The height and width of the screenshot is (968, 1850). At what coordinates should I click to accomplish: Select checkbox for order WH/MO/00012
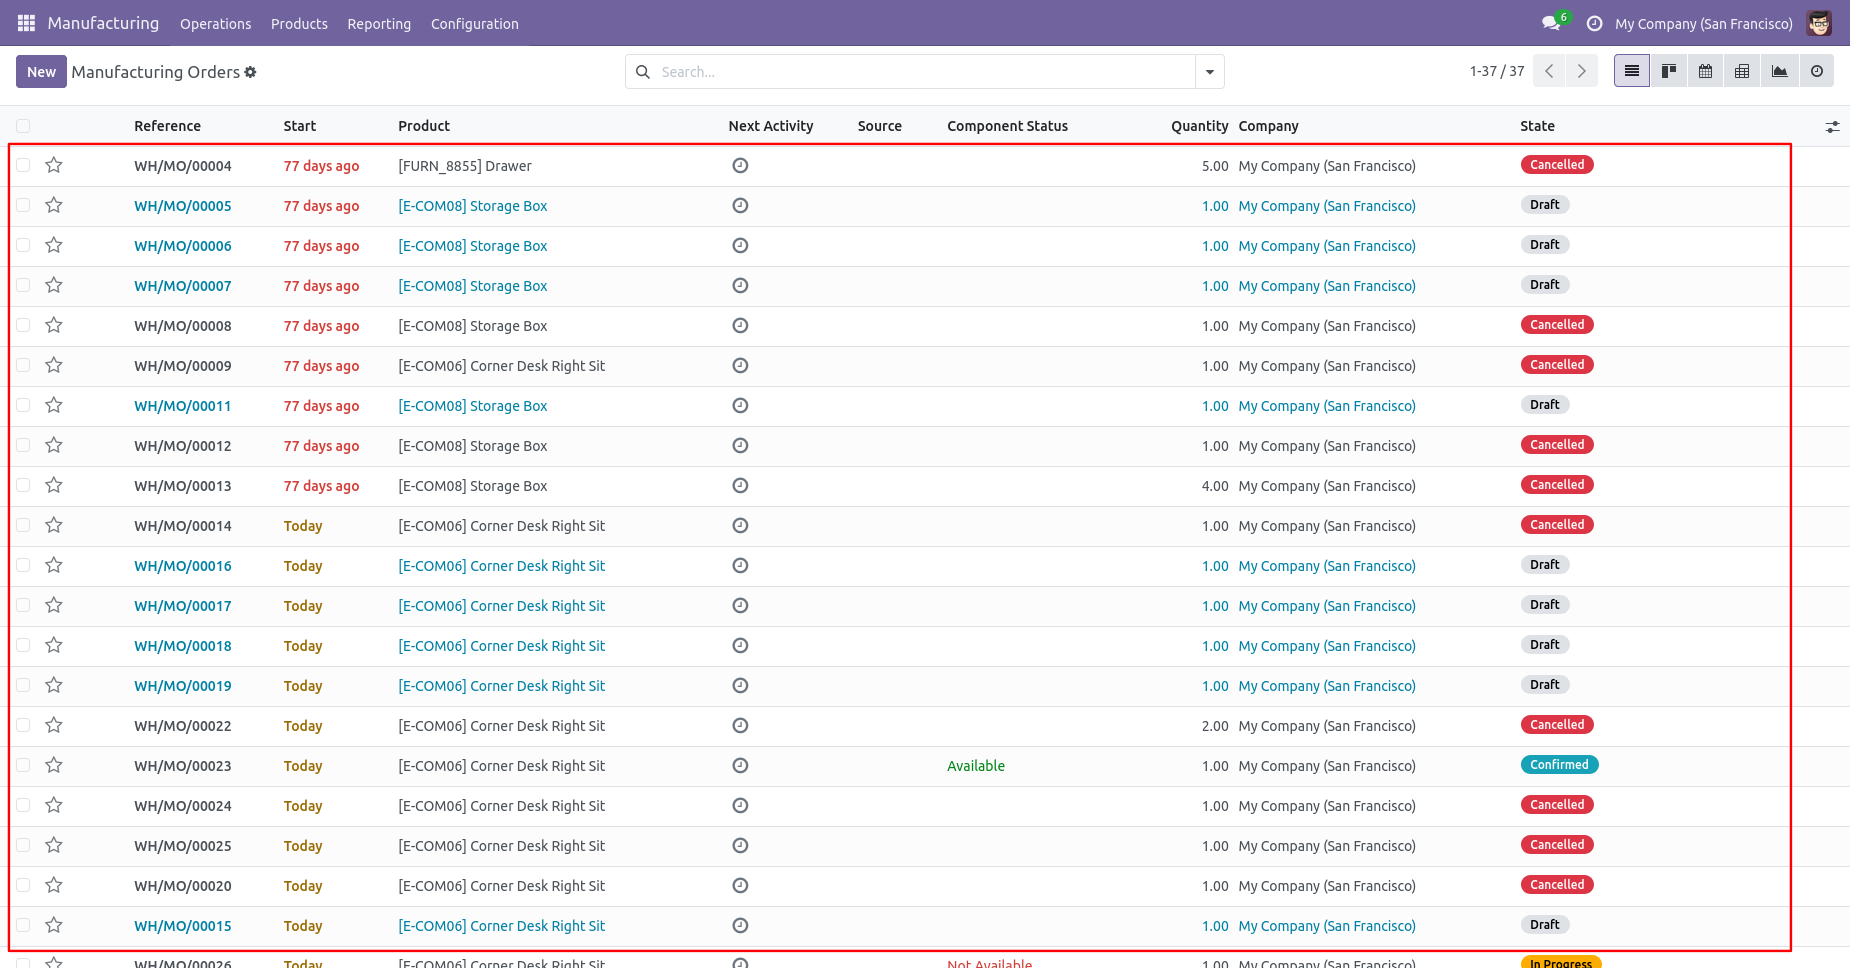(x=23, y=445)
